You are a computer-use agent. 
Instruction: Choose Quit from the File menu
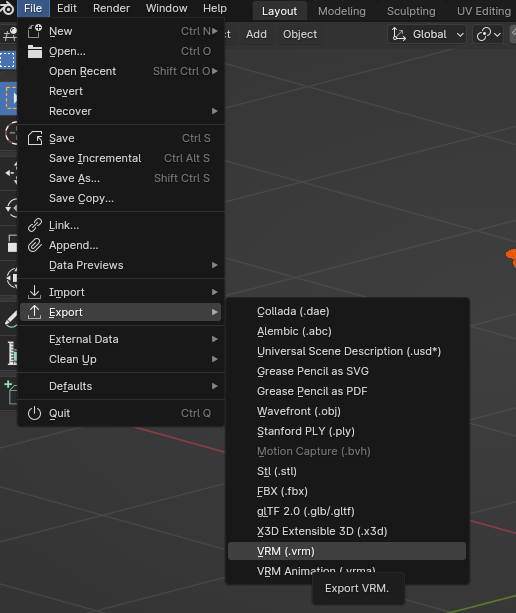click(121, 413)
